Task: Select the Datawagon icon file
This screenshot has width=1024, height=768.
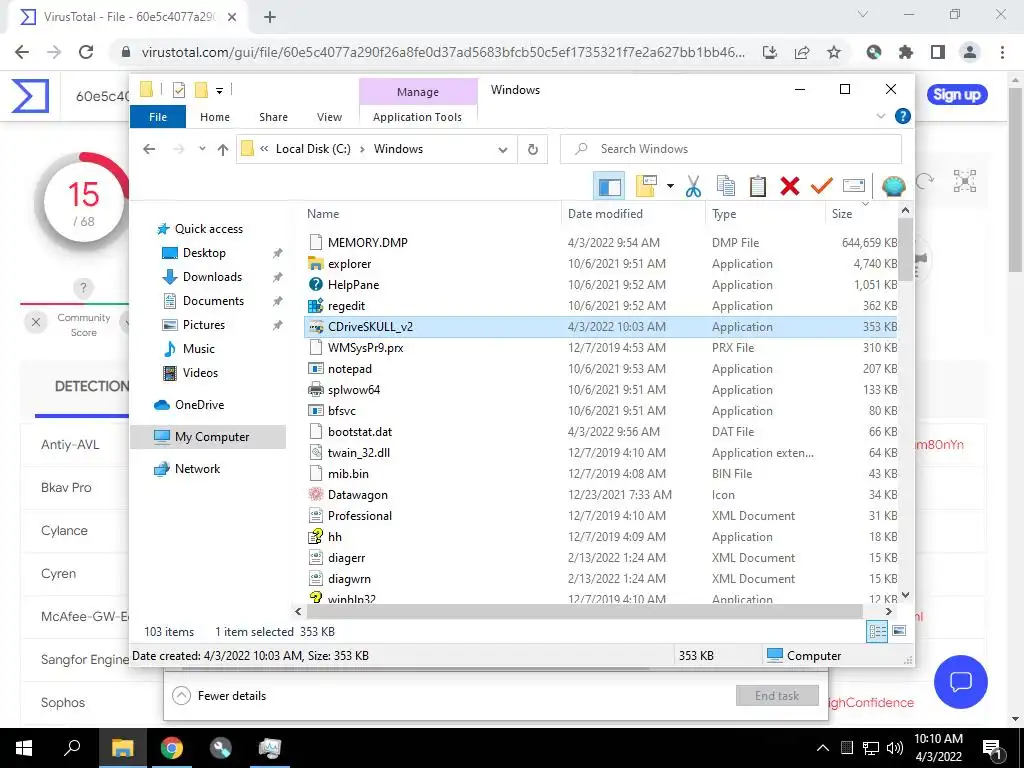Action: click(x=601, y=494)
